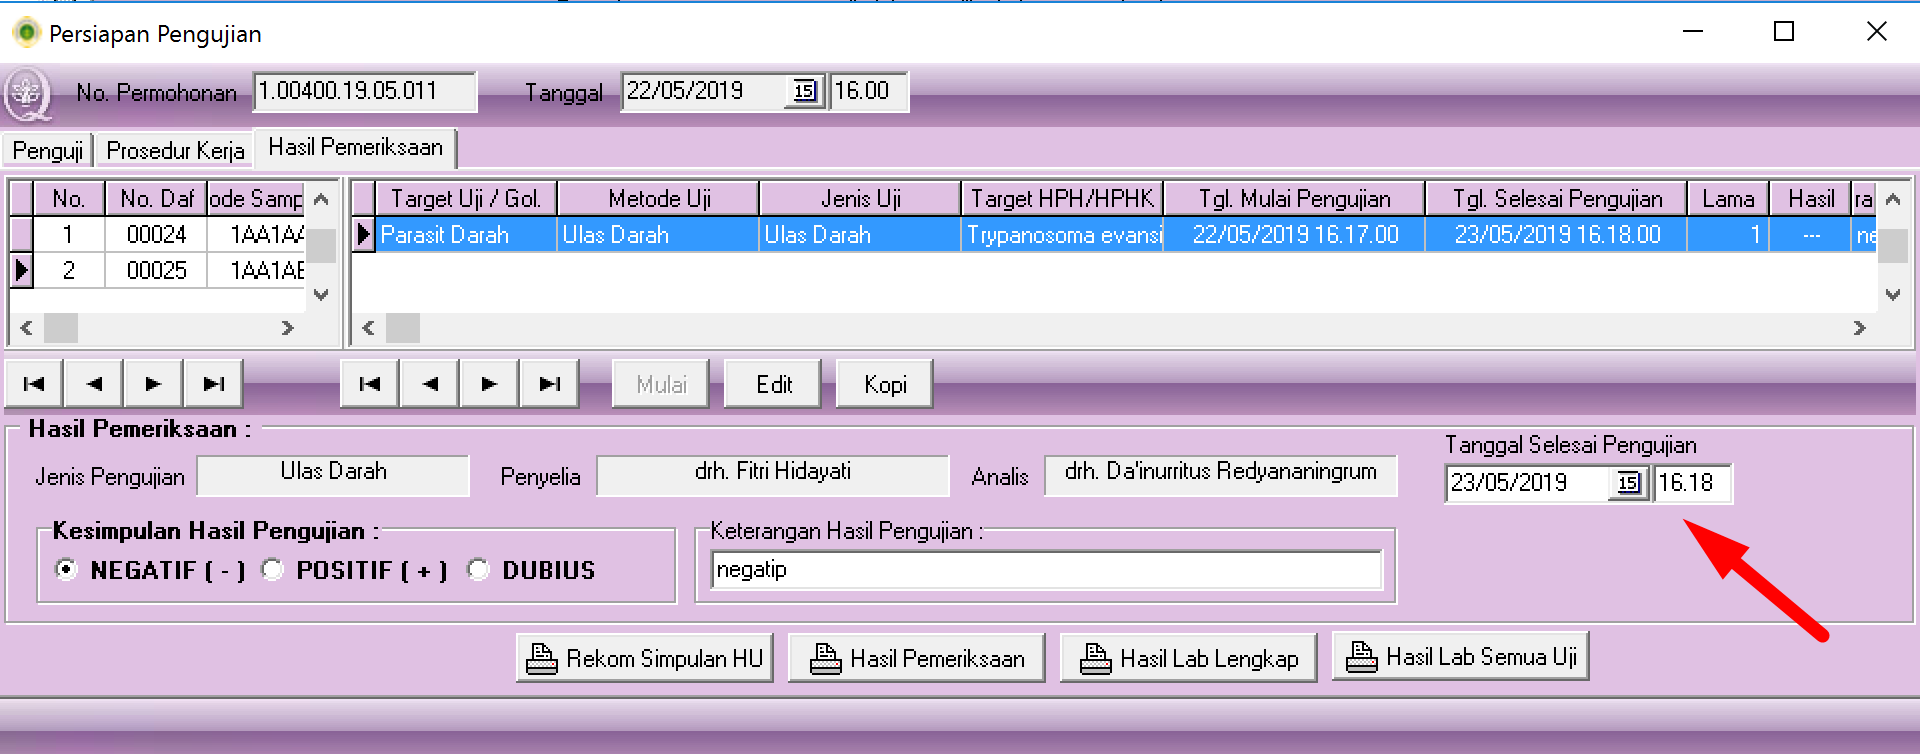Viewport: 1920px width, 754px height.
Task: Go to next record in test results navigator
Action: coord(489,384)
